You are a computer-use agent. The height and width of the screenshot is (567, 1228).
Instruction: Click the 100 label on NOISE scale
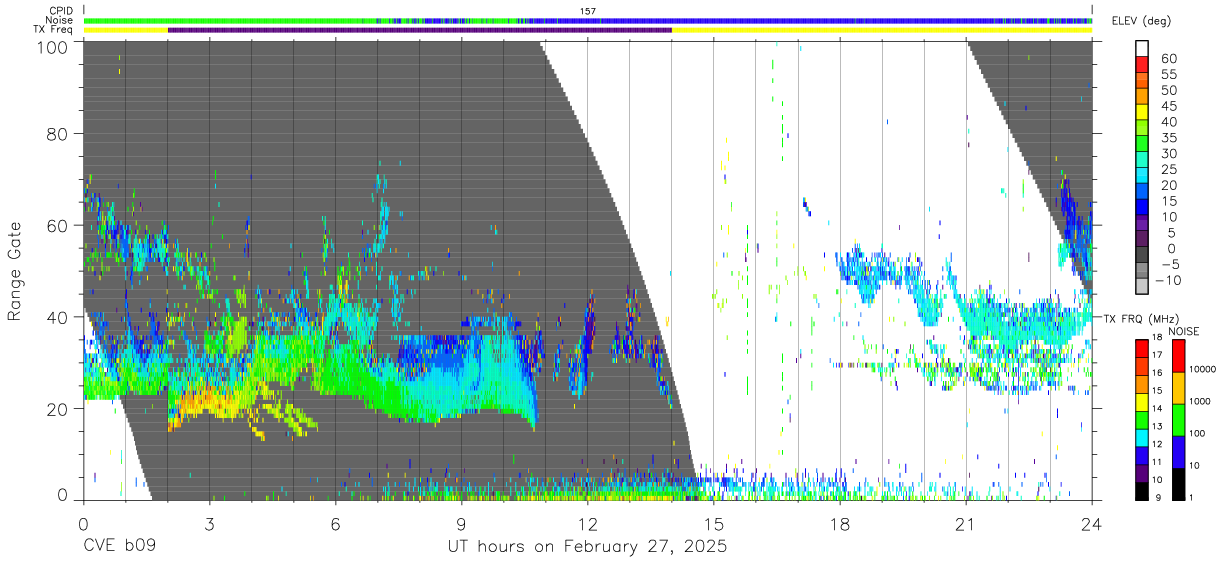coord(1198,433)
